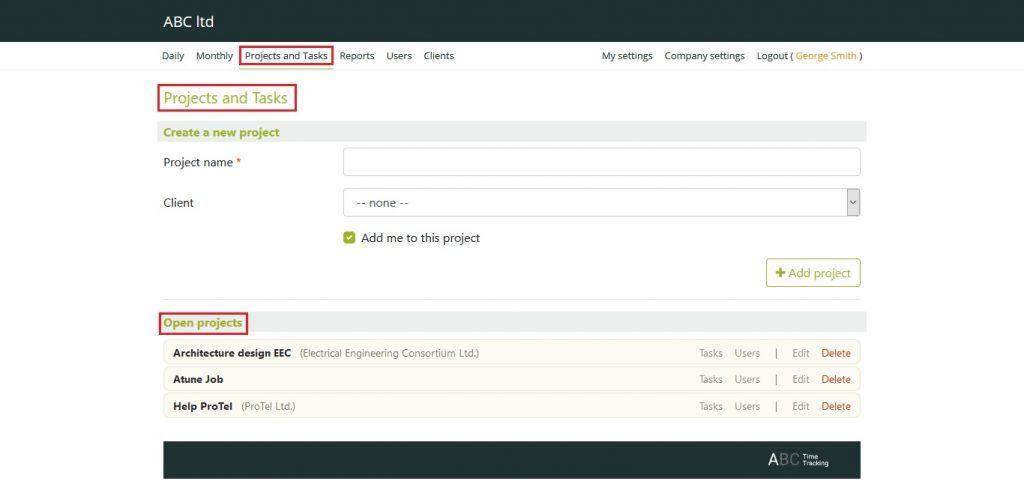The width and height of the screenshot is (1024, 490).
Task: Click the ABC Time Tracking footer logo
Action: (x=798, y=460)
